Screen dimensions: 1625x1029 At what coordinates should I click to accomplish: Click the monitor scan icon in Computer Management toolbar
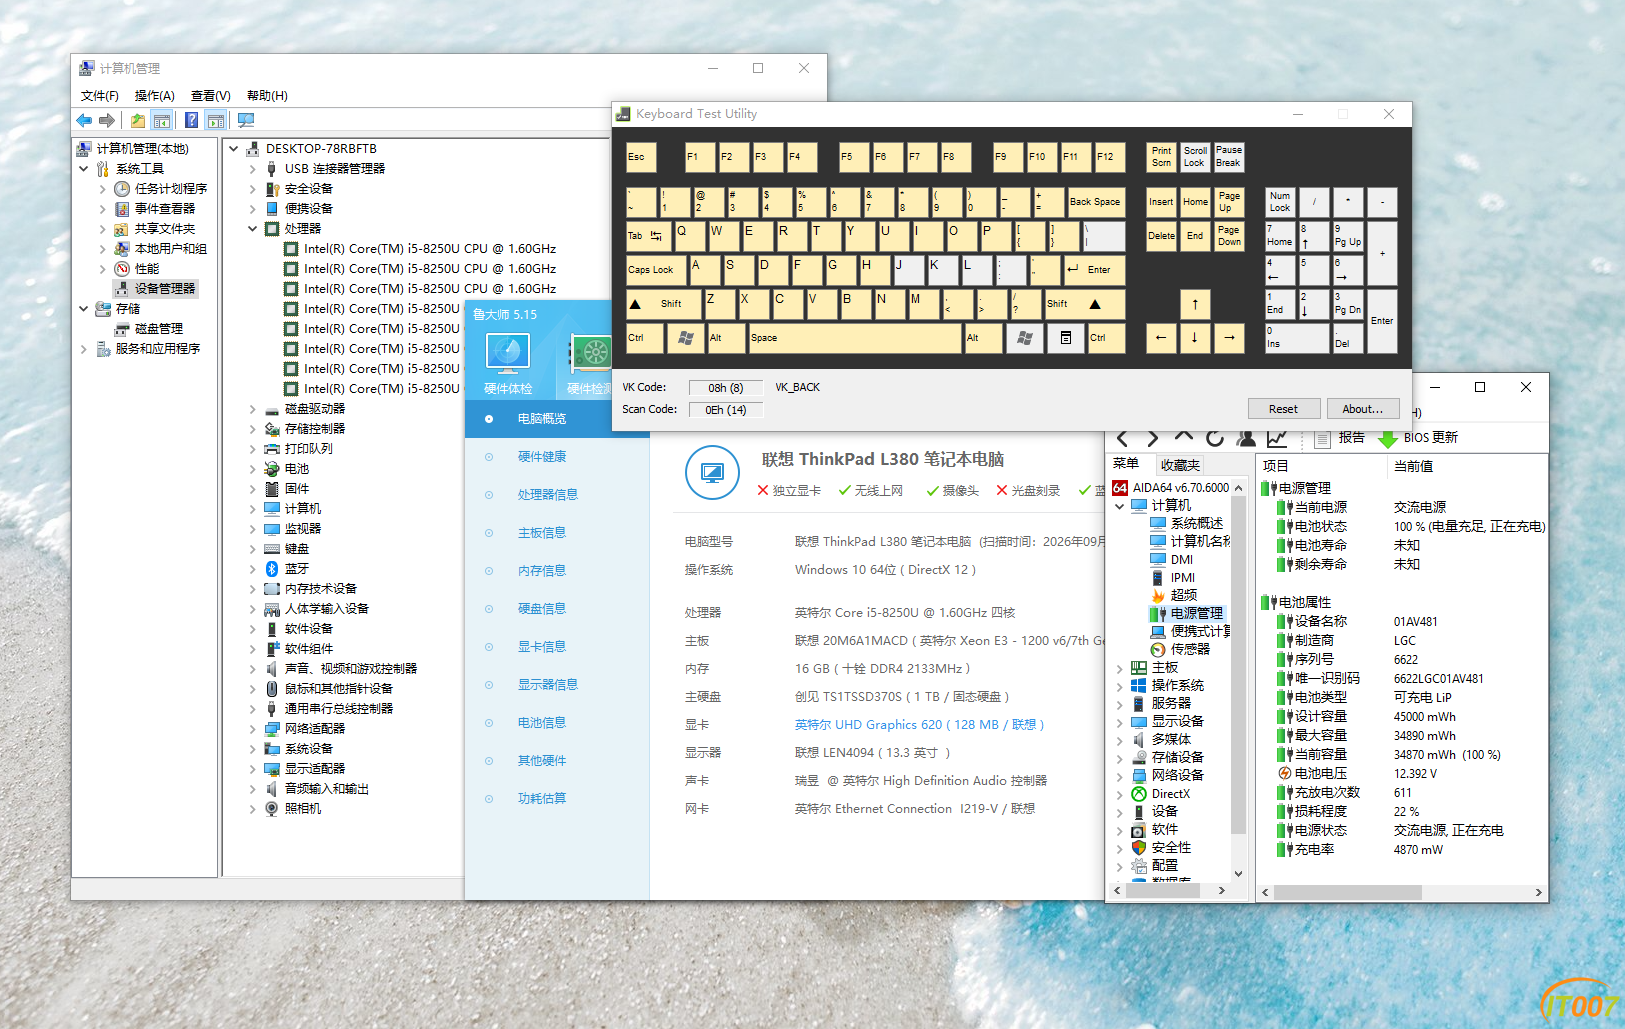pos(246,121)
